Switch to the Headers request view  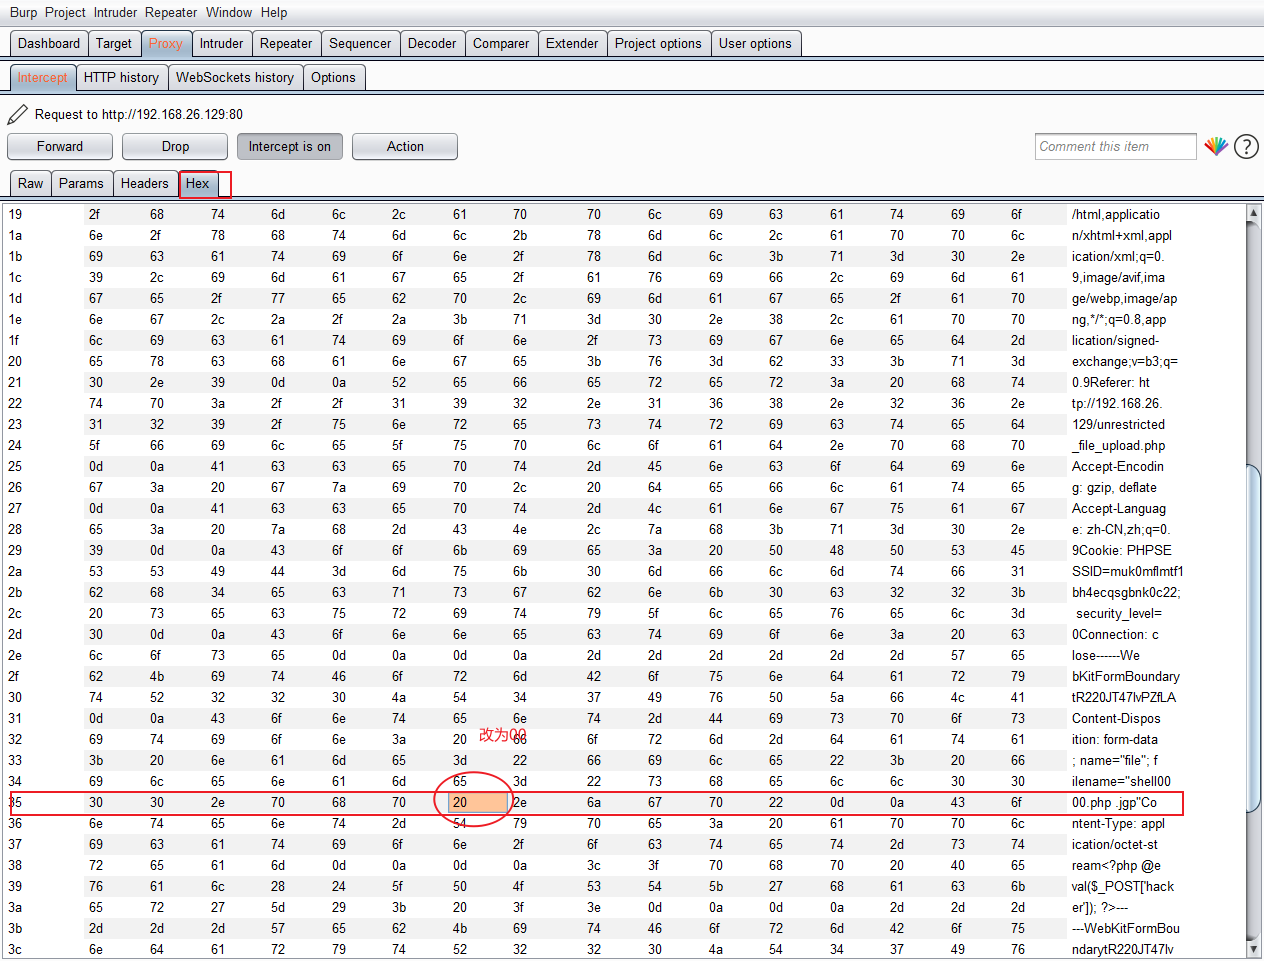click(x=145, y=183)
